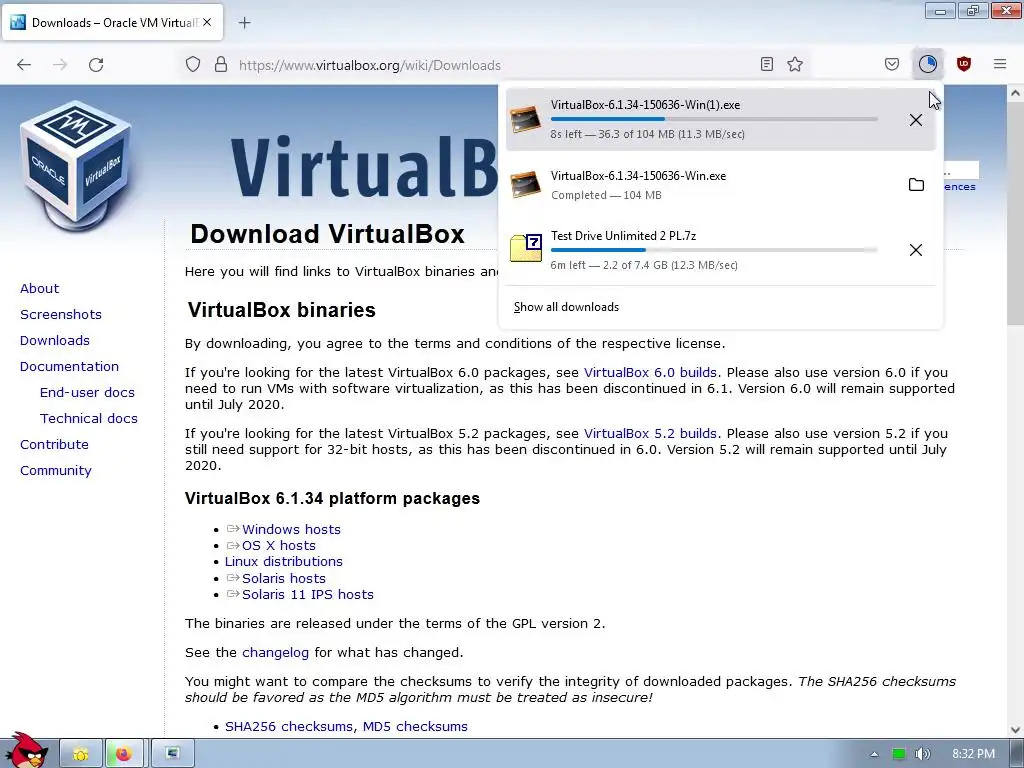Open SHA256 checksums link

point(289,726)
